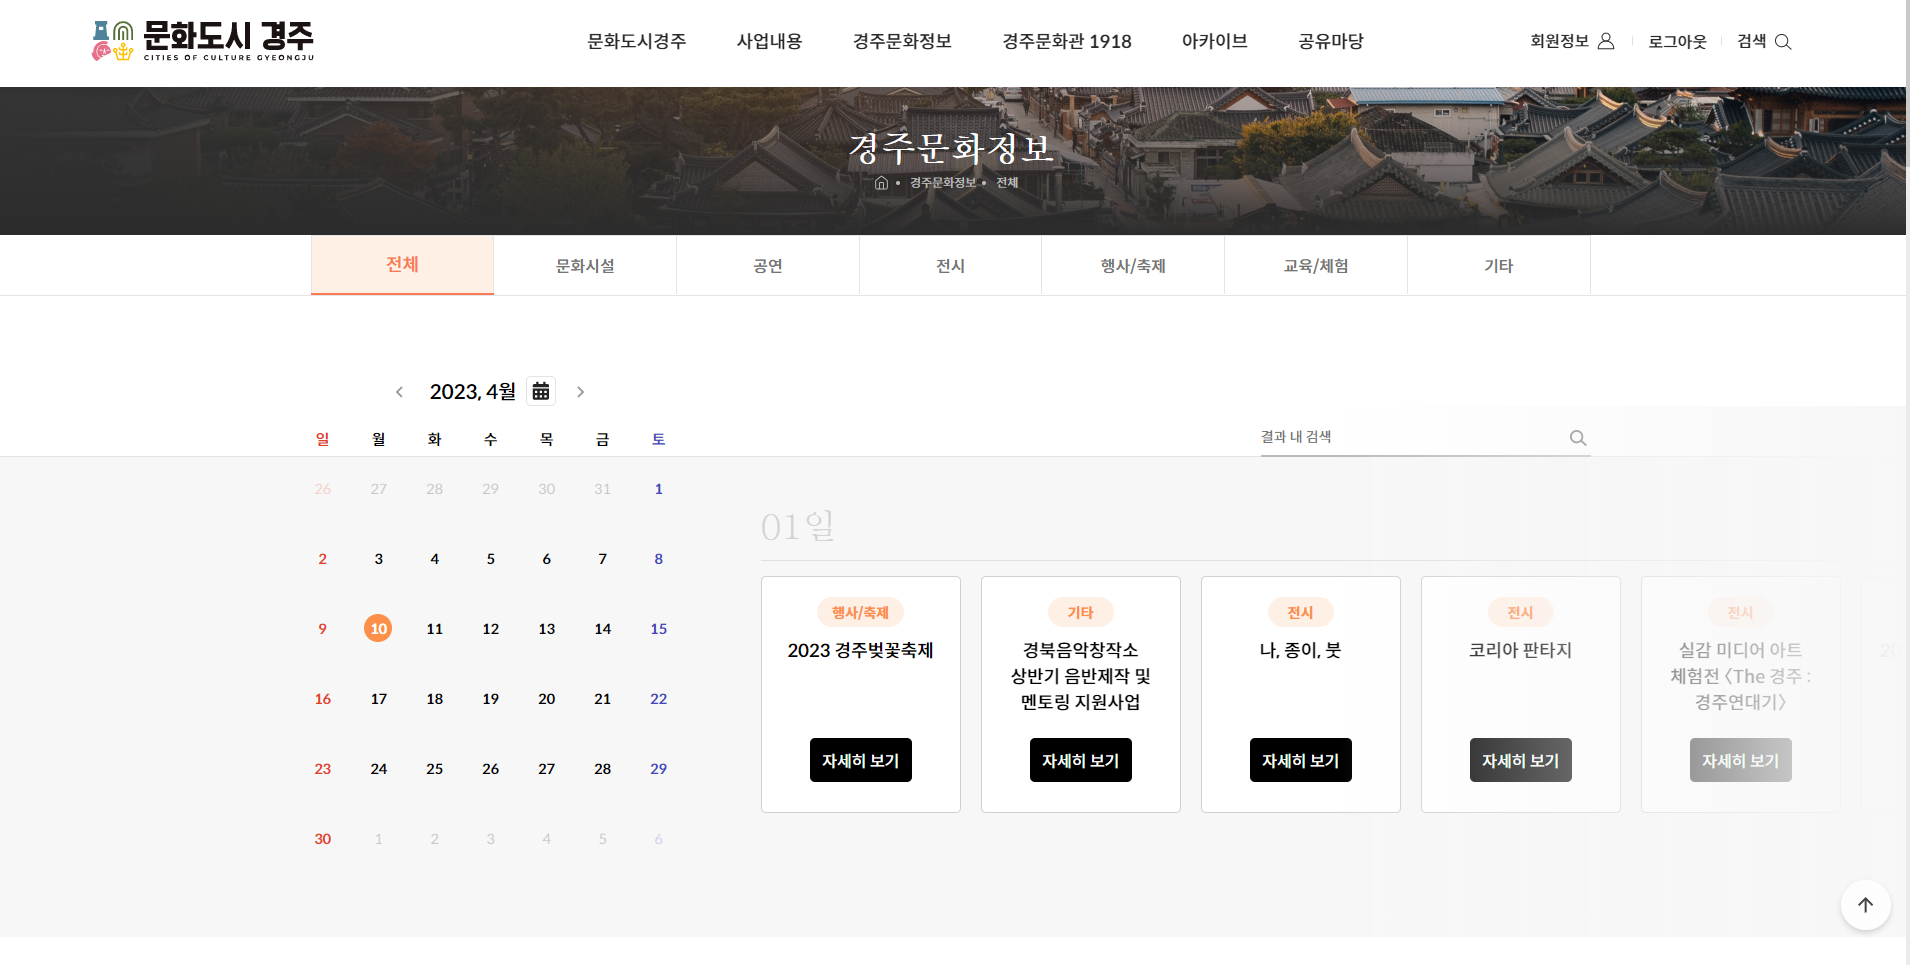The width and height of the screenshot is (1910, 965).
Task: Switch to the 교육/체험 tab
Action: click(1315, 266)
